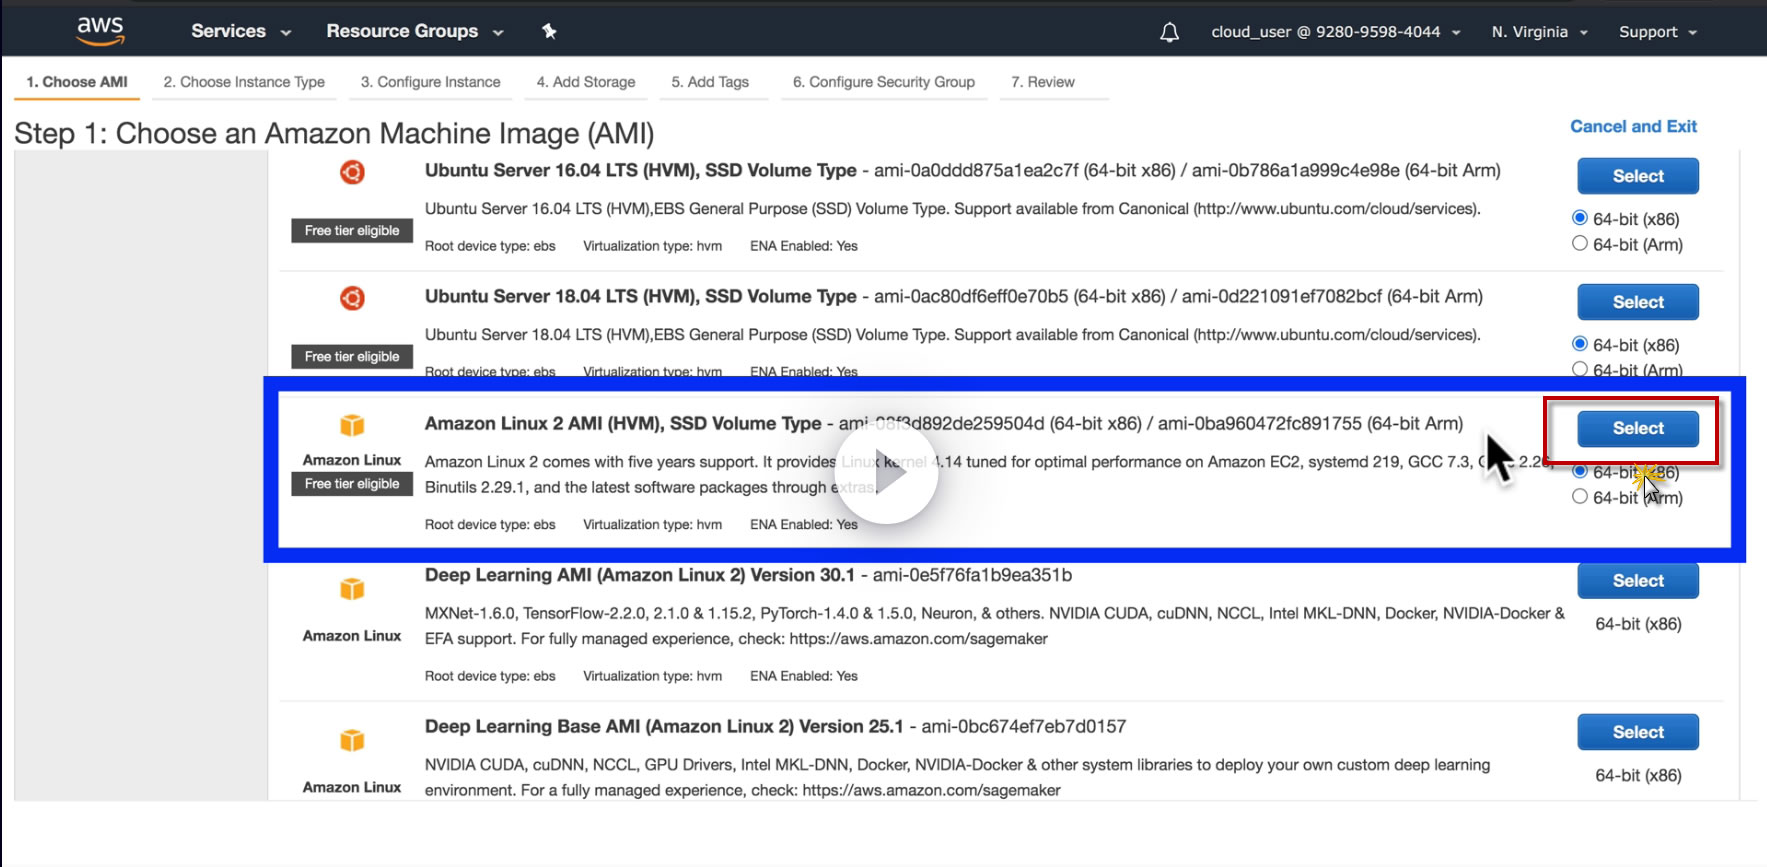
Task: Choose 64-bit (x86) for Ubuntu 16.04
Action: 1580,218
